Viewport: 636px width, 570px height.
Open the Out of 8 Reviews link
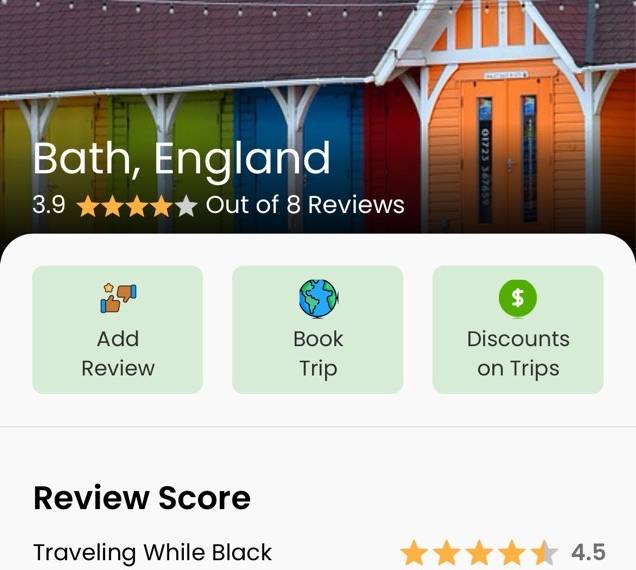(305, 204)
